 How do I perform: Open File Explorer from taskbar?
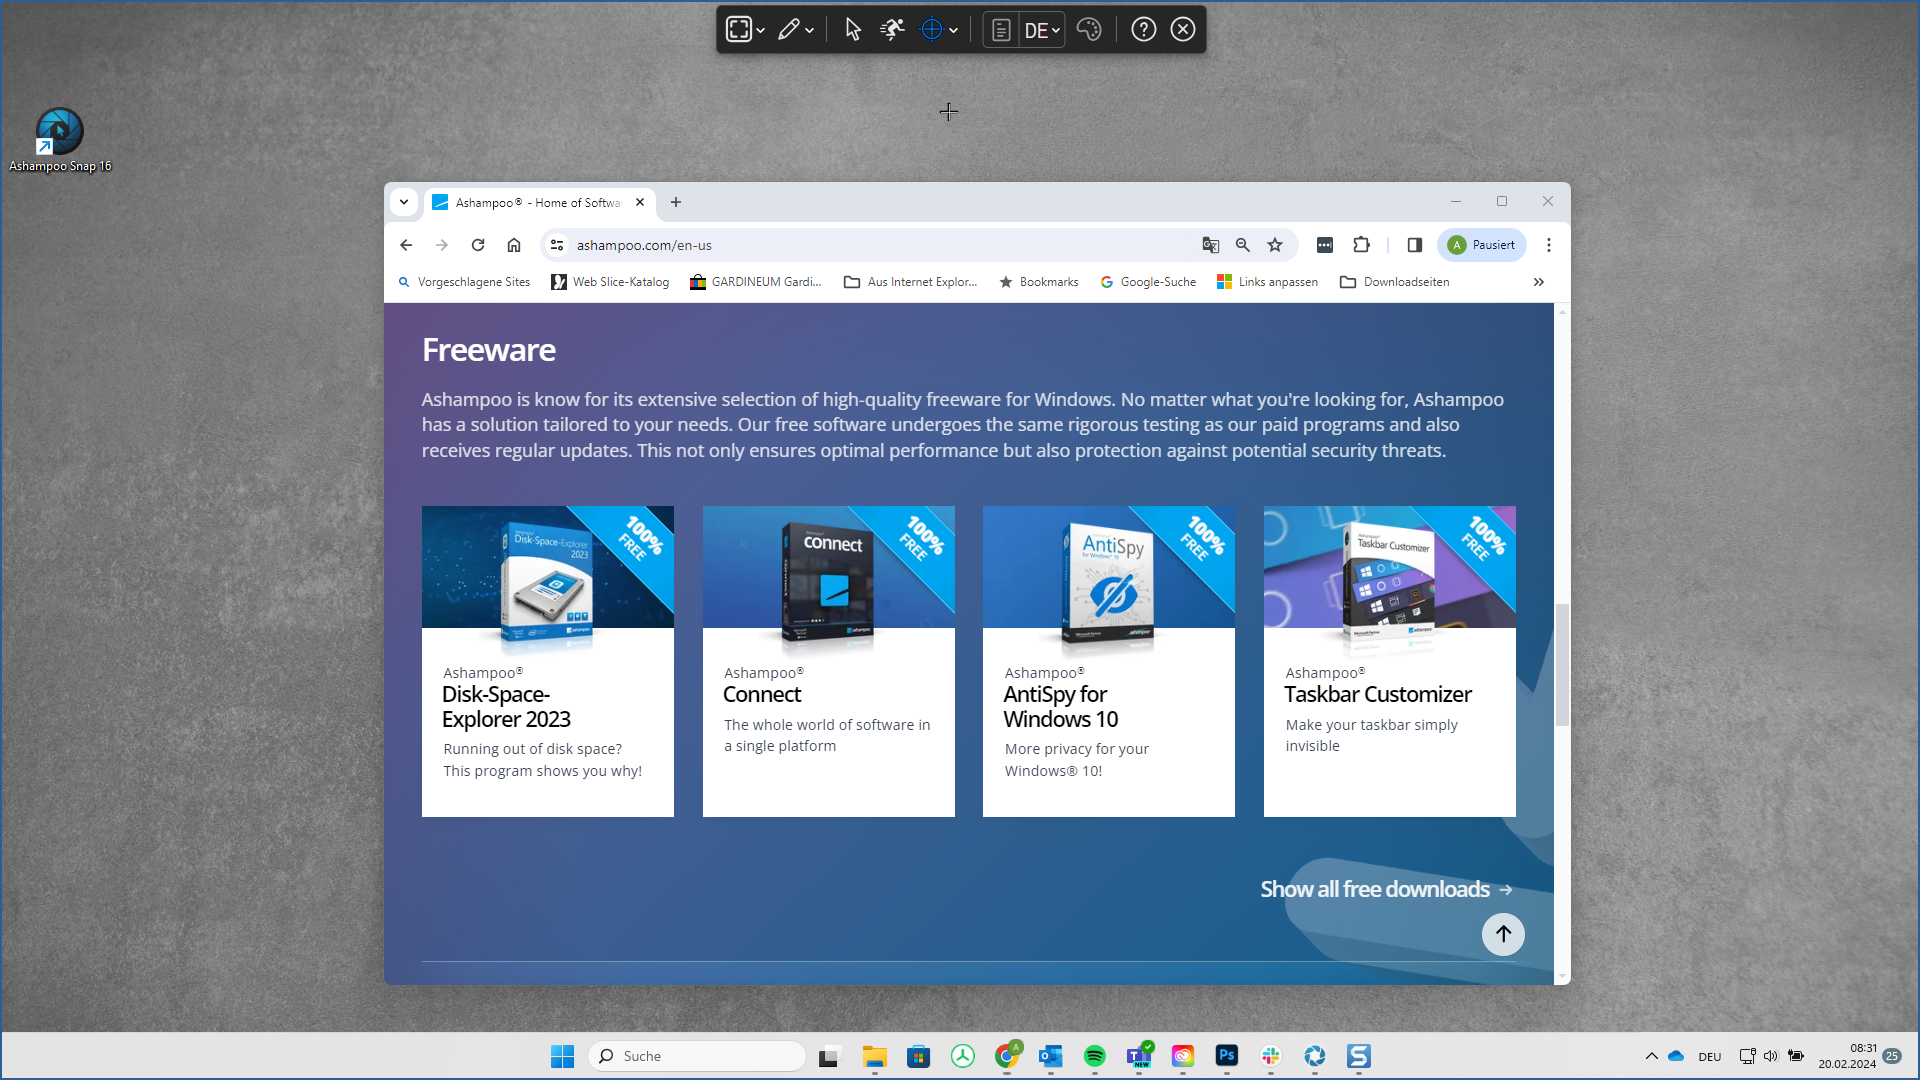coord(875,1056)
